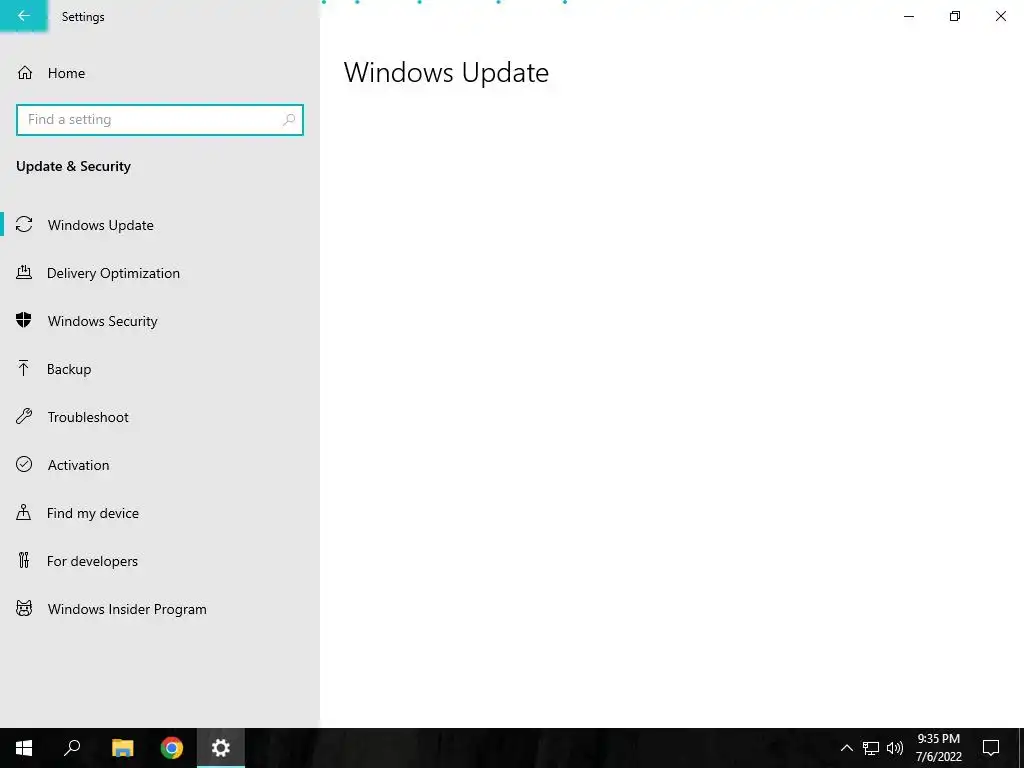Open Find my device settings
This screenshot has width=1024, height=768.
coord(160,513)
